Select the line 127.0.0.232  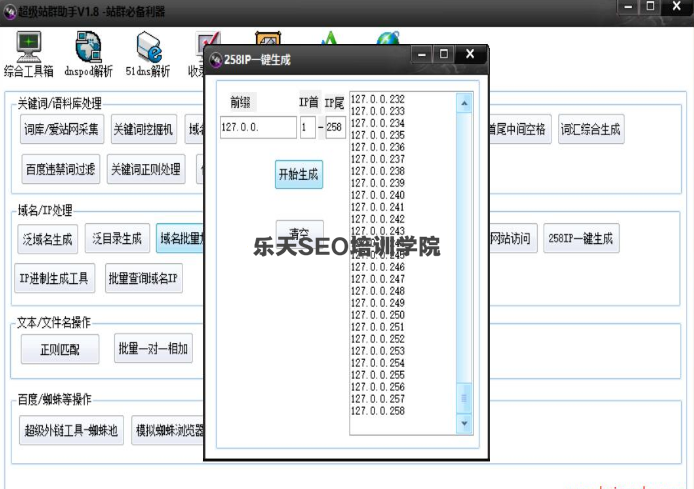click(x=378, y=99)
